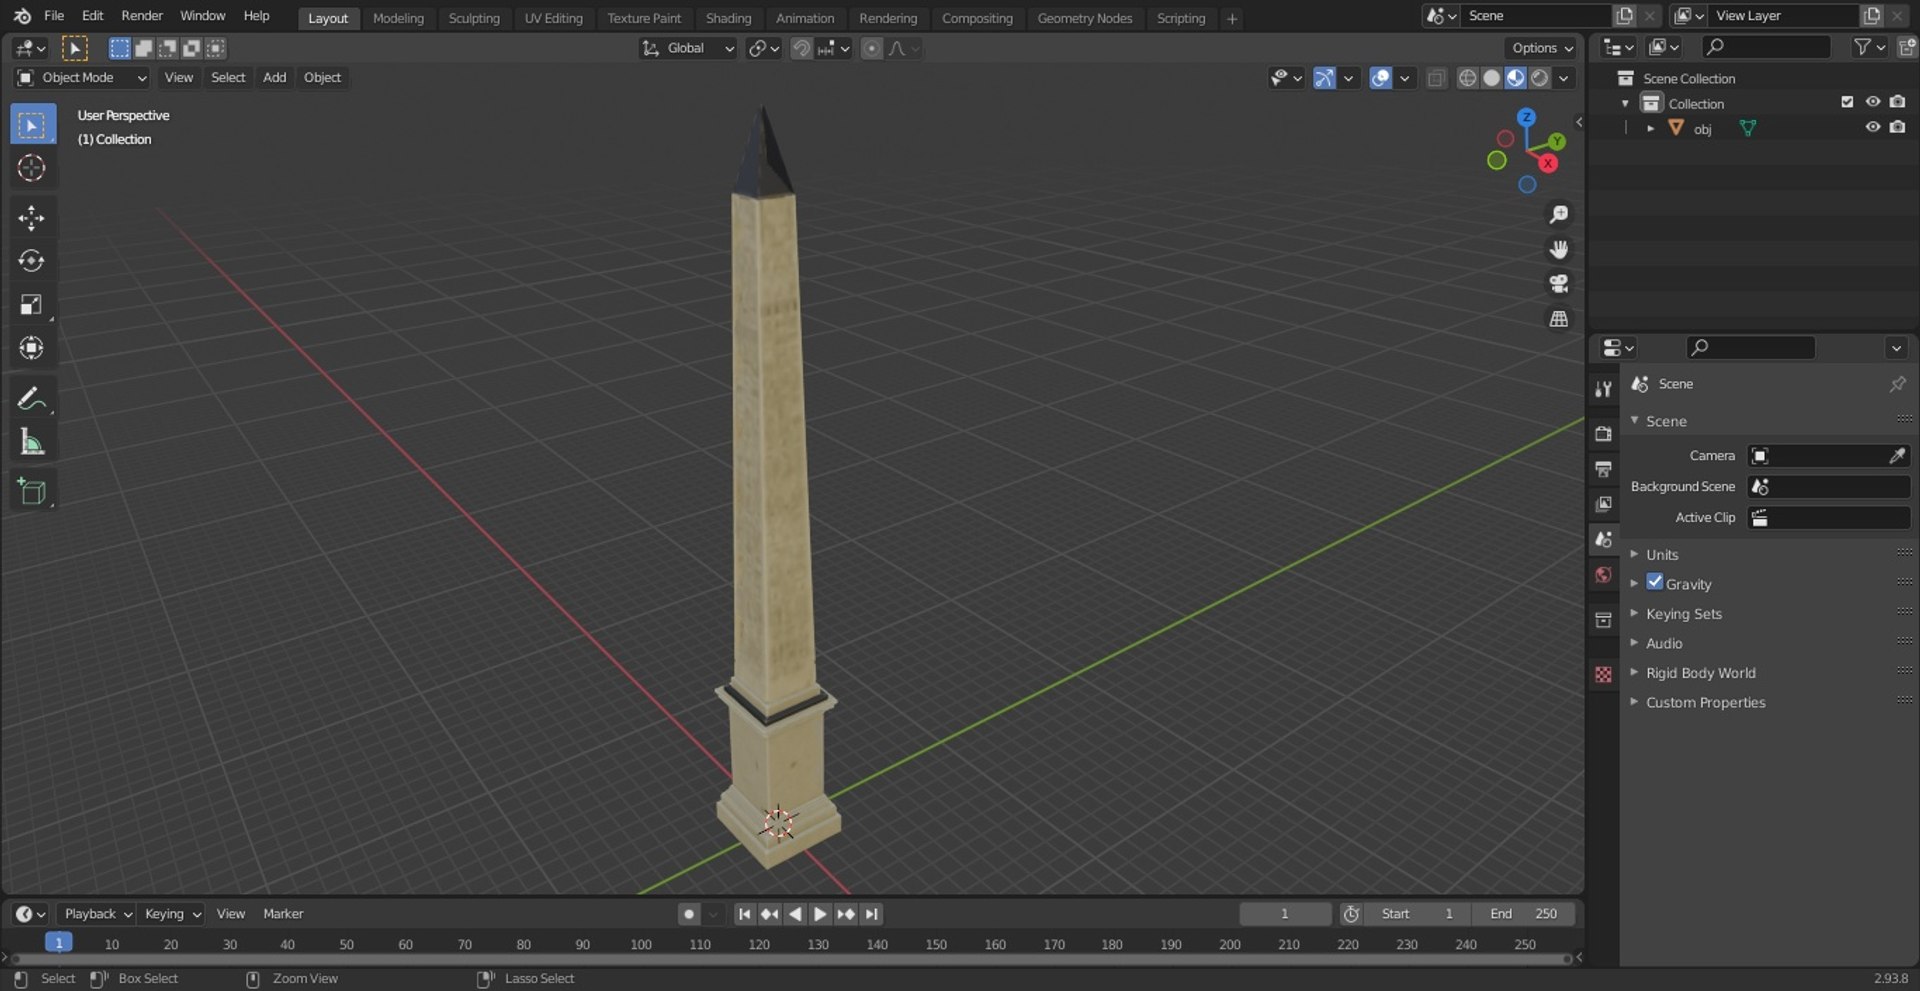Activate the Move tool
Viewport: 1920px width, 991px height.
[32, 218]
